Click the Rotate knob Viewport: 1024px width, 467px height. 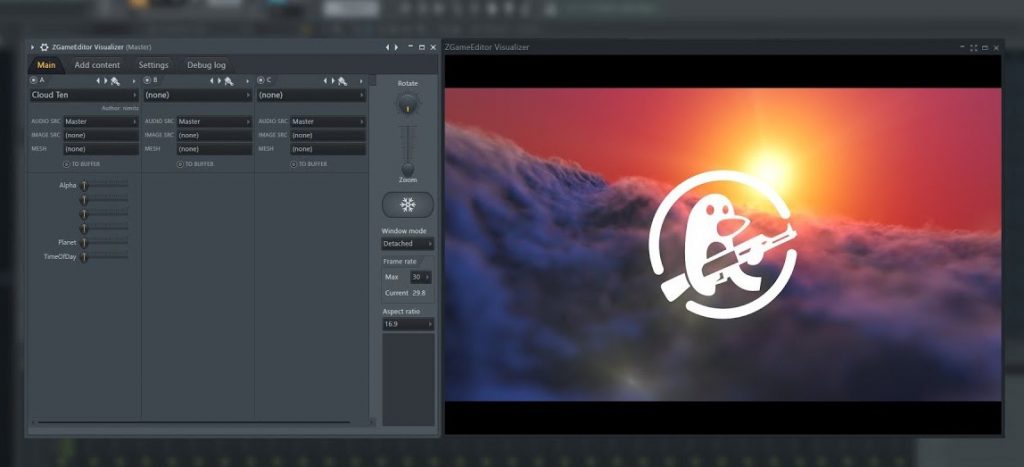coord(408,103)
